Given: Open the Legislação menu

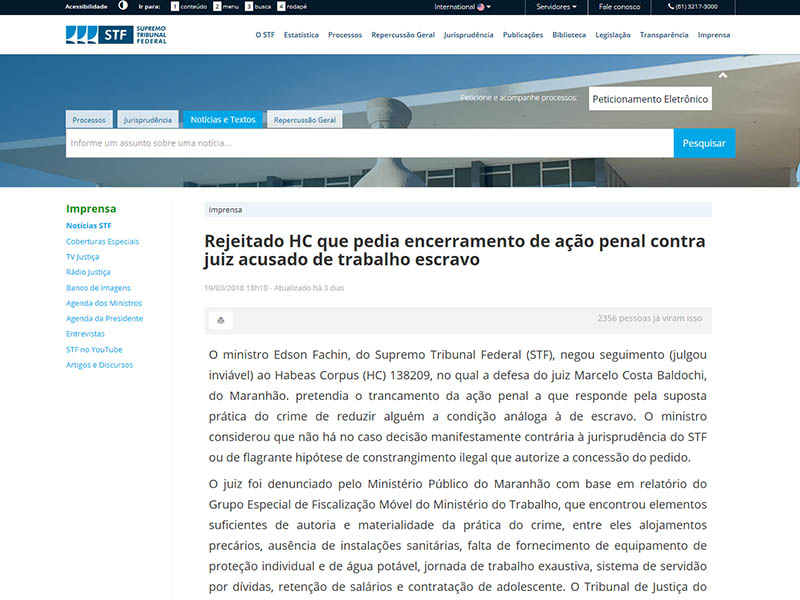Looking at the screenshot, I should (613, 35).
